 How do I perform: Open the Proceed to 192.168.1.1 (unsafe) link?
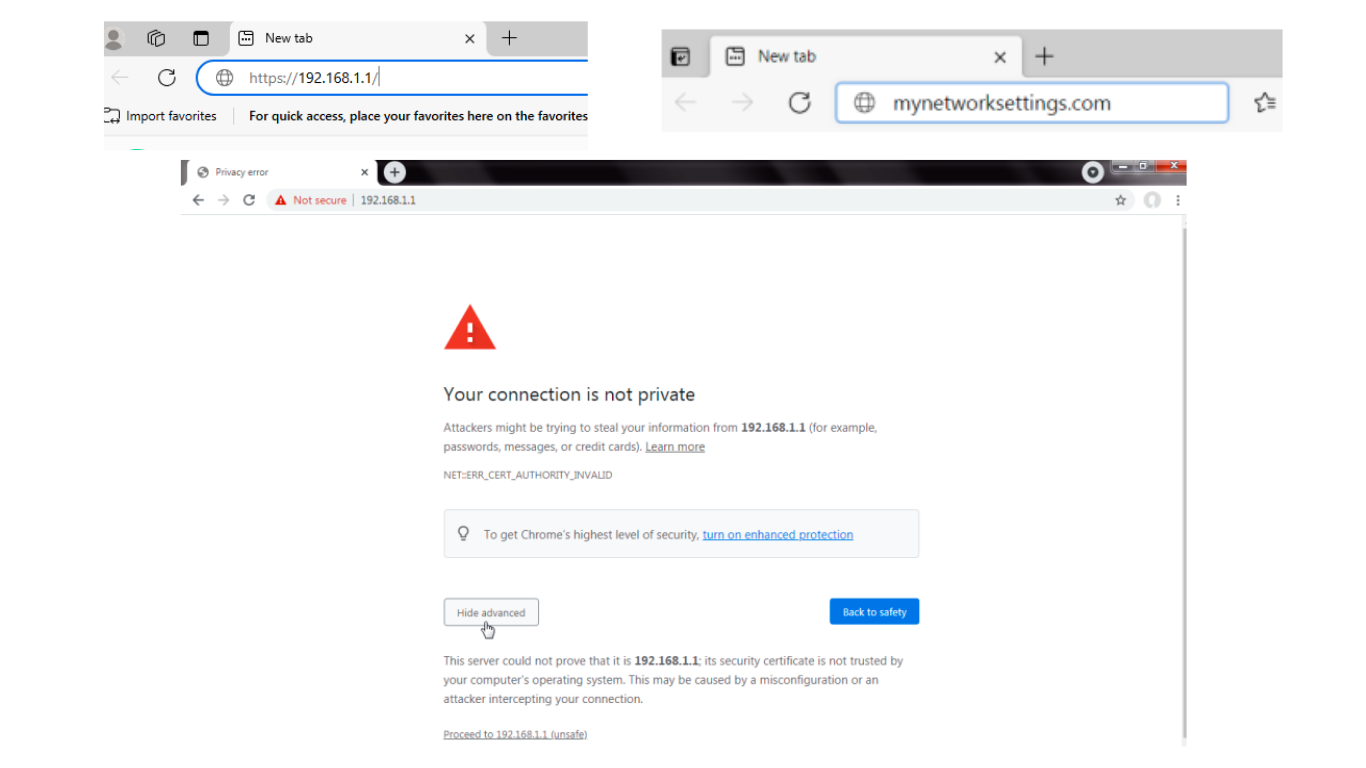click(x=515, y=734)
